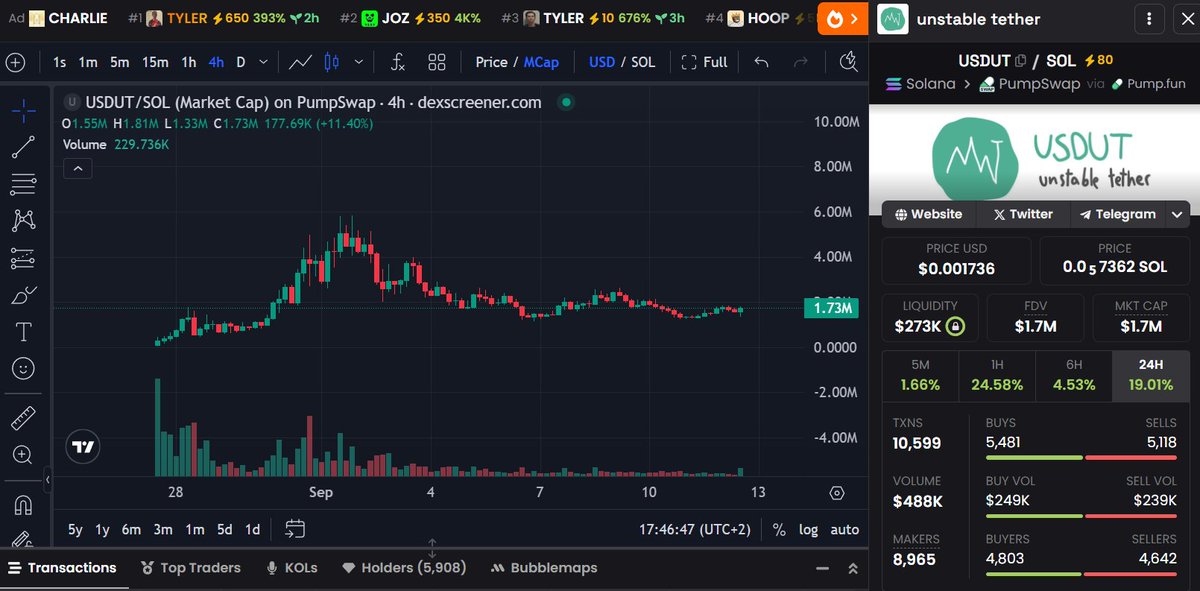Toggle Full screen chart mode
The height and width of the screenshot is (591, 1200).
click(x=704, y=62)
